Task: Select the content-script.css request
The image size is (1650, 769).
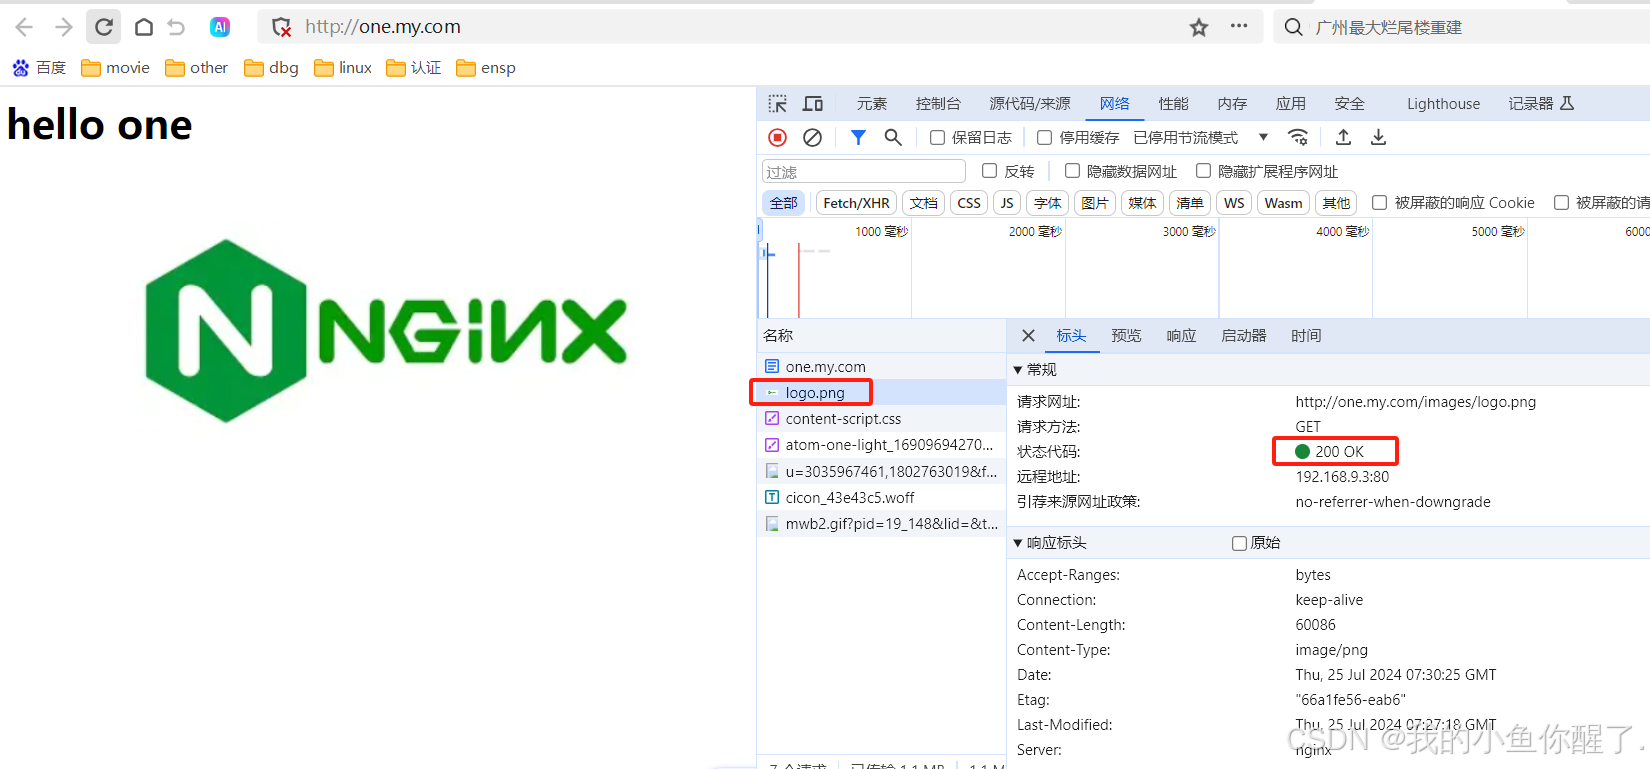Action: (881, 419)
